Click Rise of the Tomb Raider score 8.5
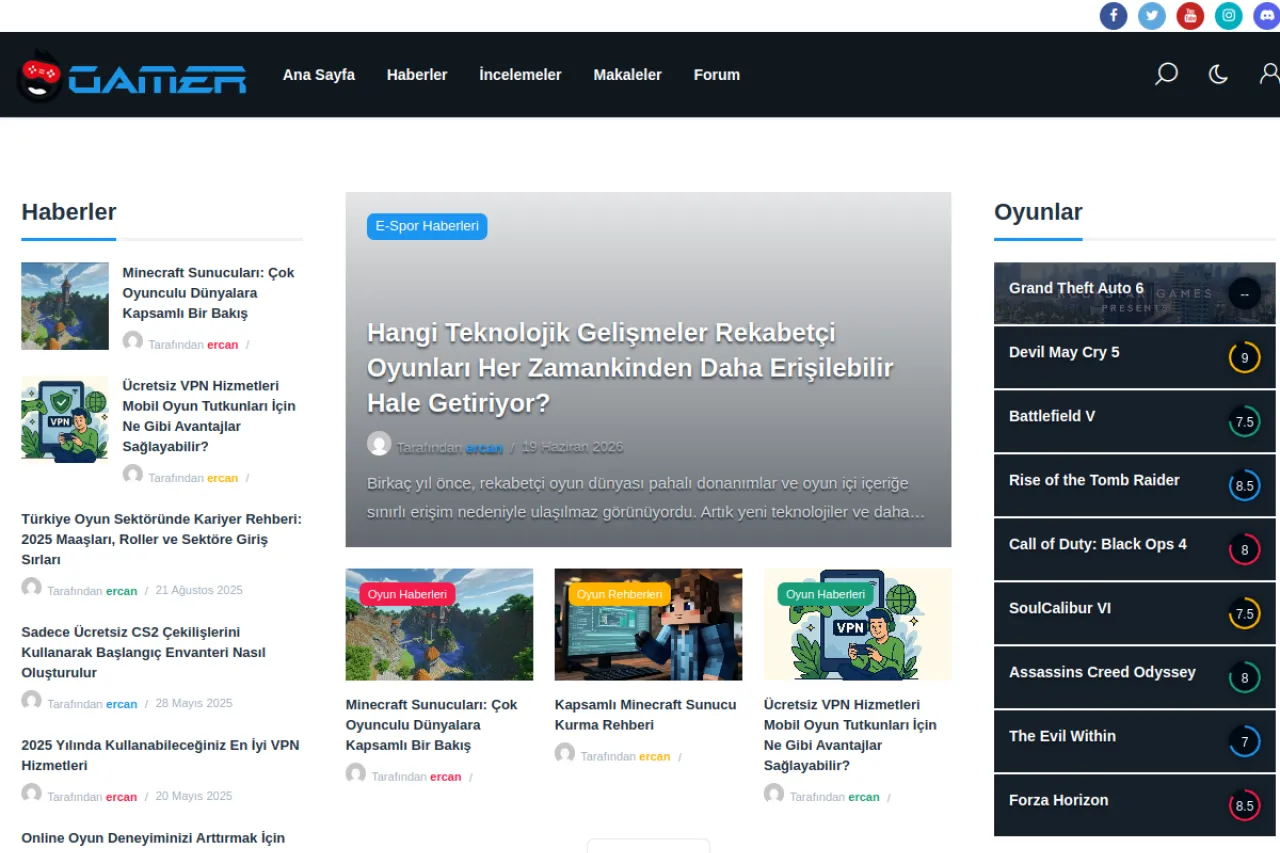 click(1244, 486)
